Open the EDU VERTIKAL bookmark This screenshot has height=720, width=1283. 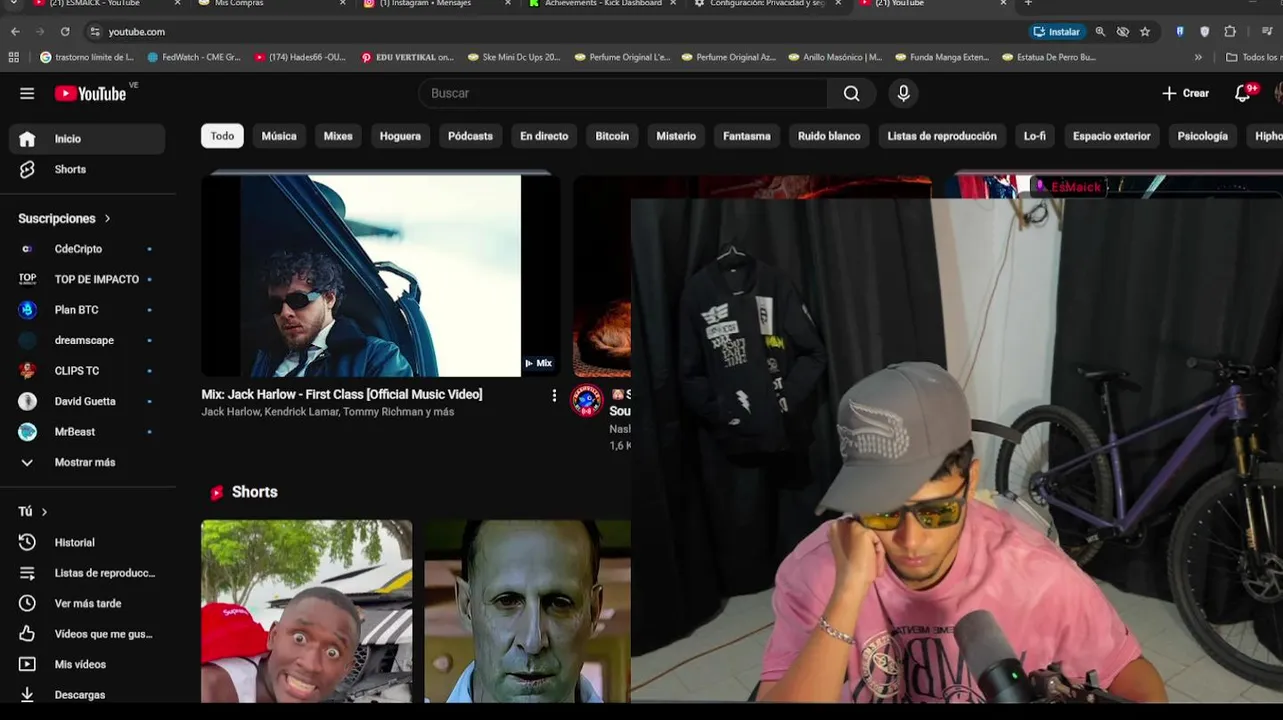[x=407, y=57]
